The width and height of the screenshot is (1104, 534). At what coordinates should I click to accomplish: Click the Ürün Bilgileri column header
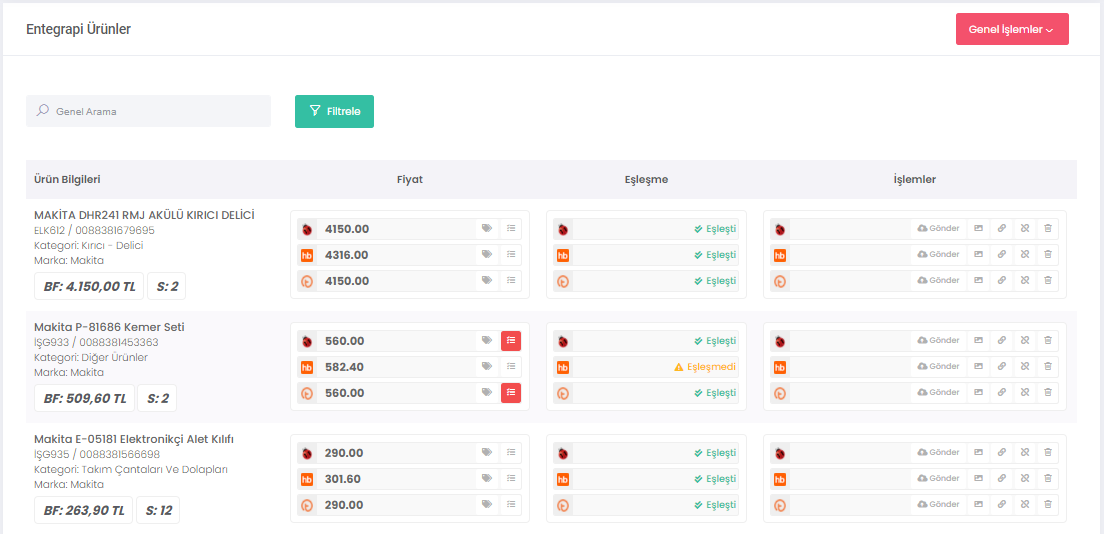(x=67, y=180)
